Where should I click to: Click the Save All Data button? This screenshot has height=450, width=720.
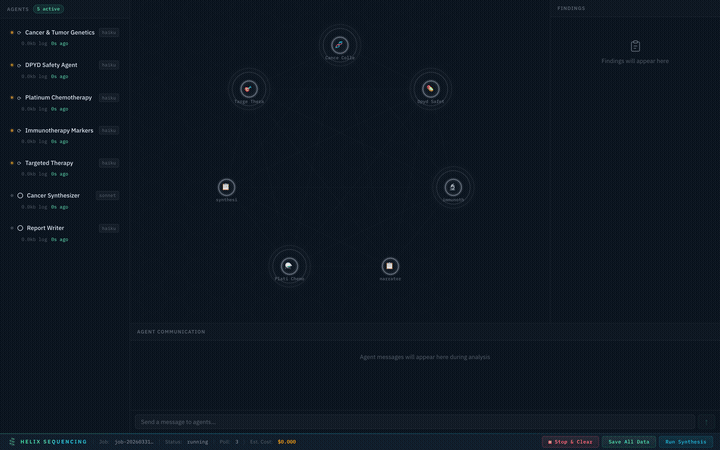pyautogui.click(x=629, y=442)
